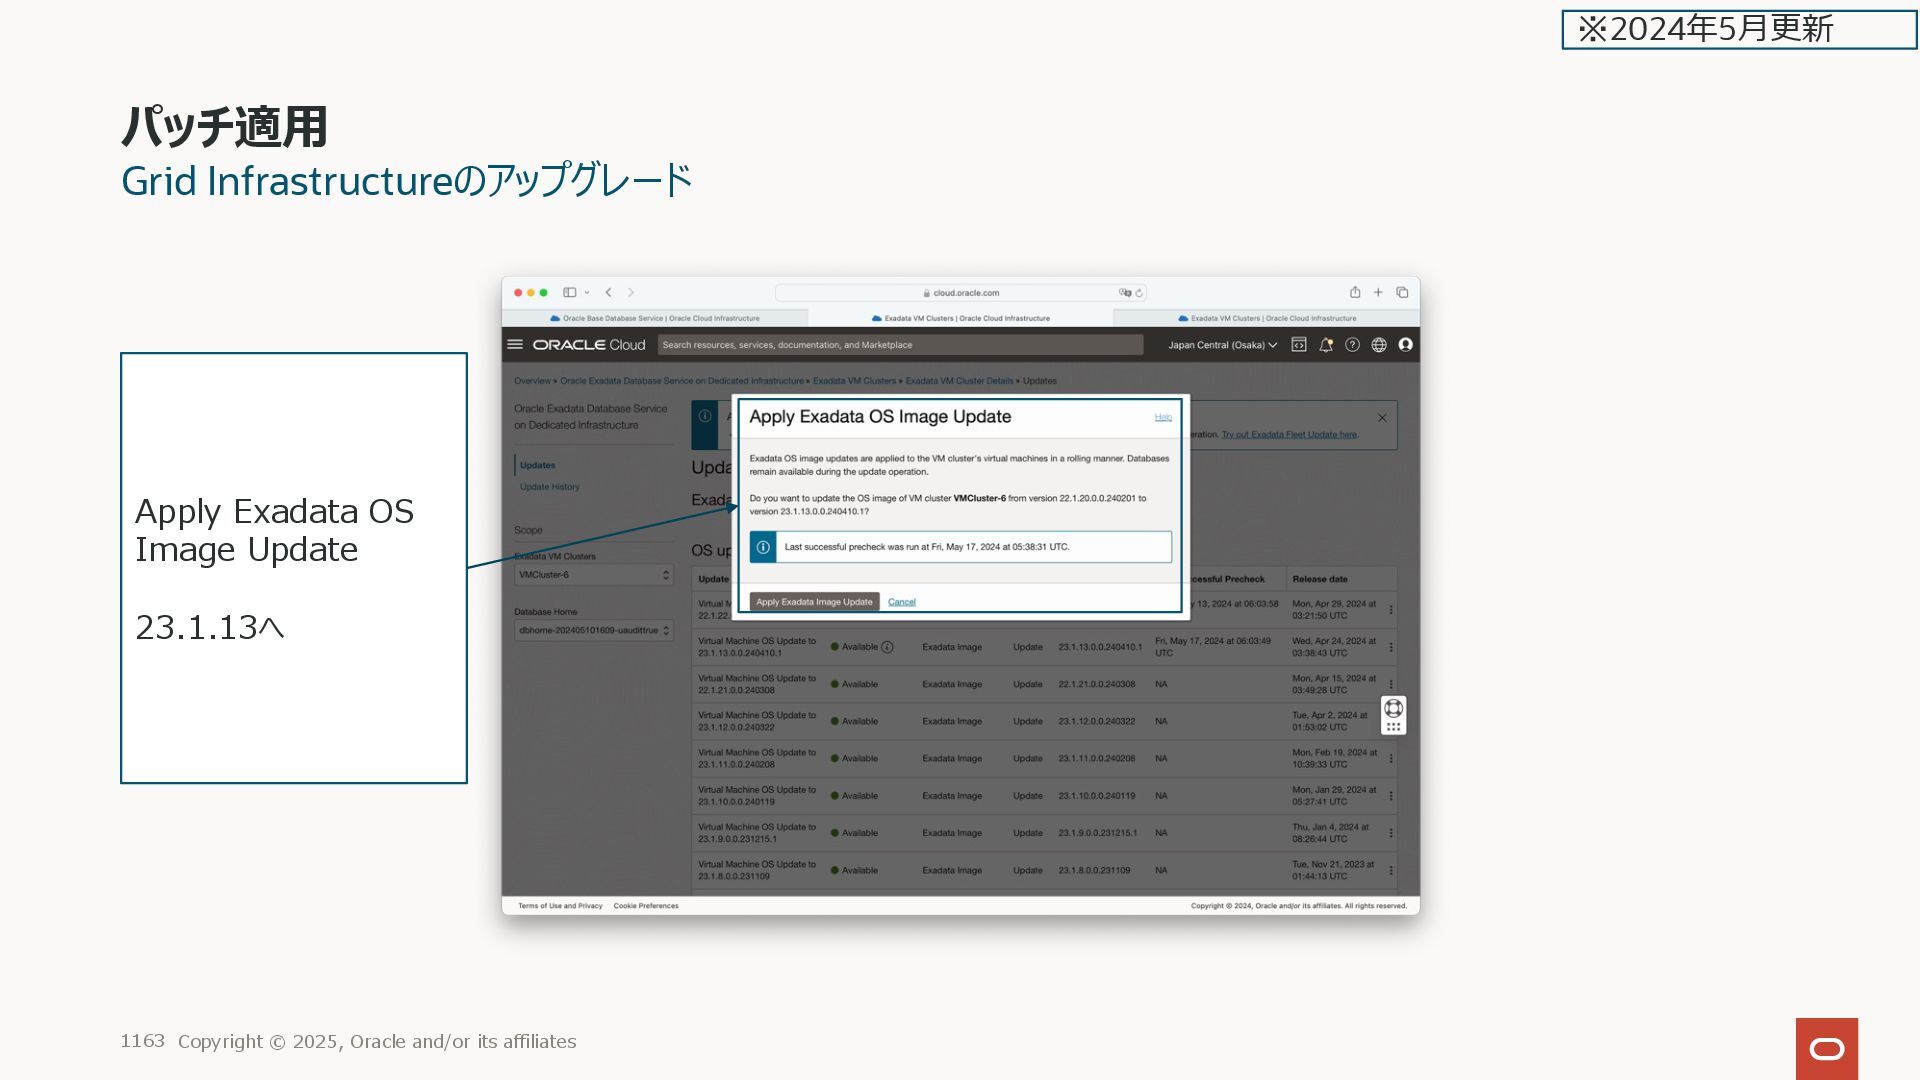The height and width of the screenshot is (1080, 1920).
Task: Click the Apply Exadata Image Update button
Action: point(814,602)
